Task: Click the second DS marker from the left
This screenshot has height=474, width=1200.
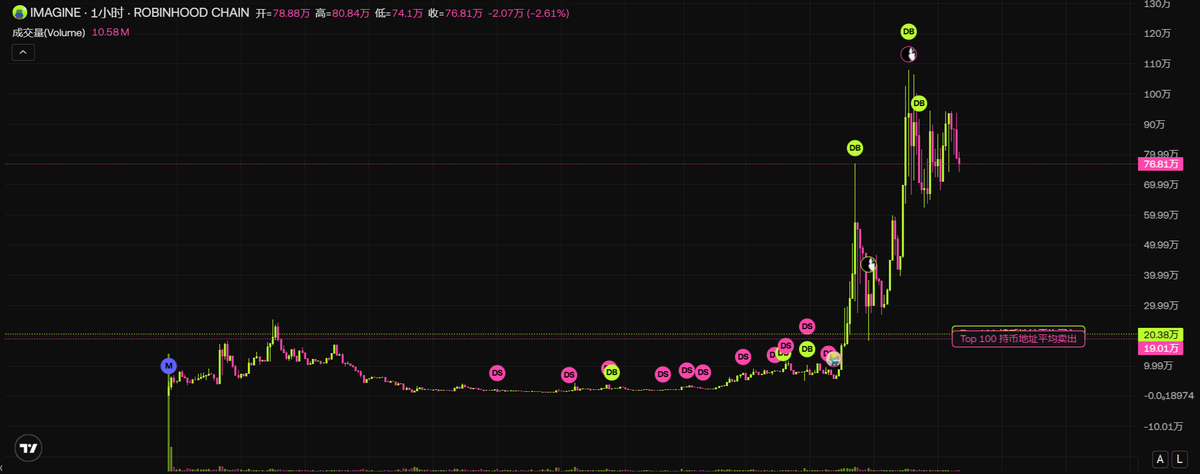Action: coord(569,375)
